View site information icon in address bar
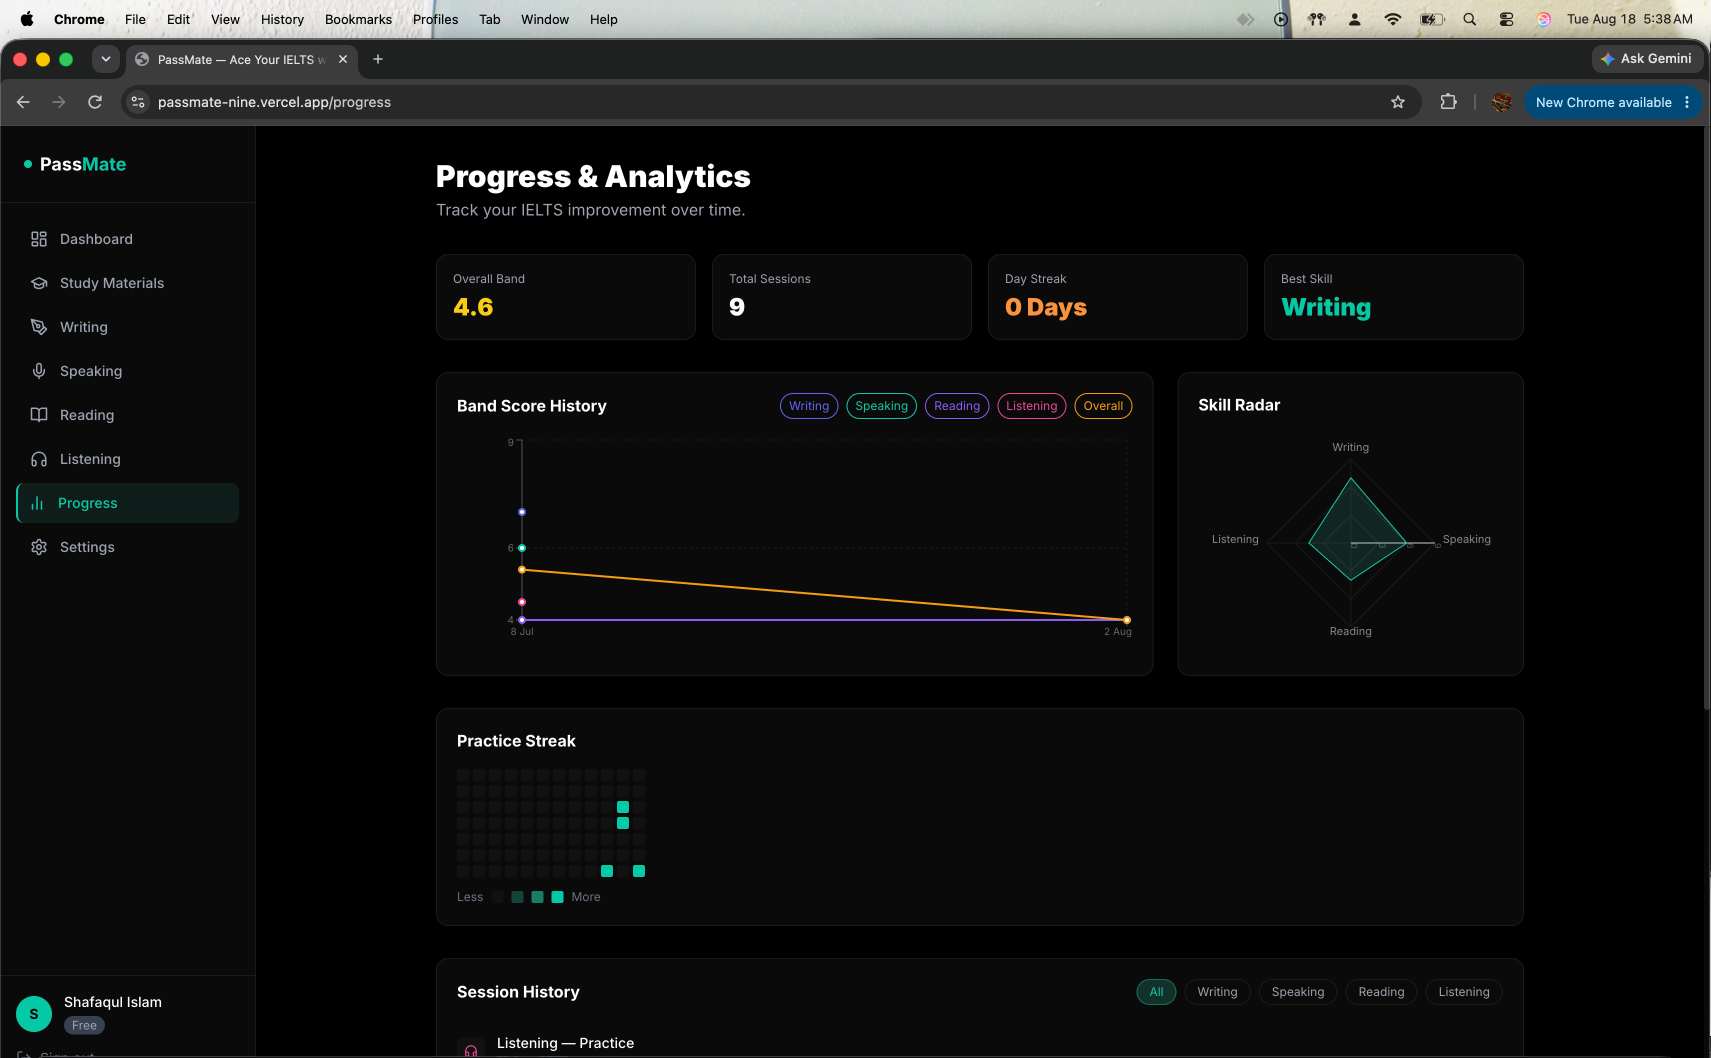 click(138, 102)
